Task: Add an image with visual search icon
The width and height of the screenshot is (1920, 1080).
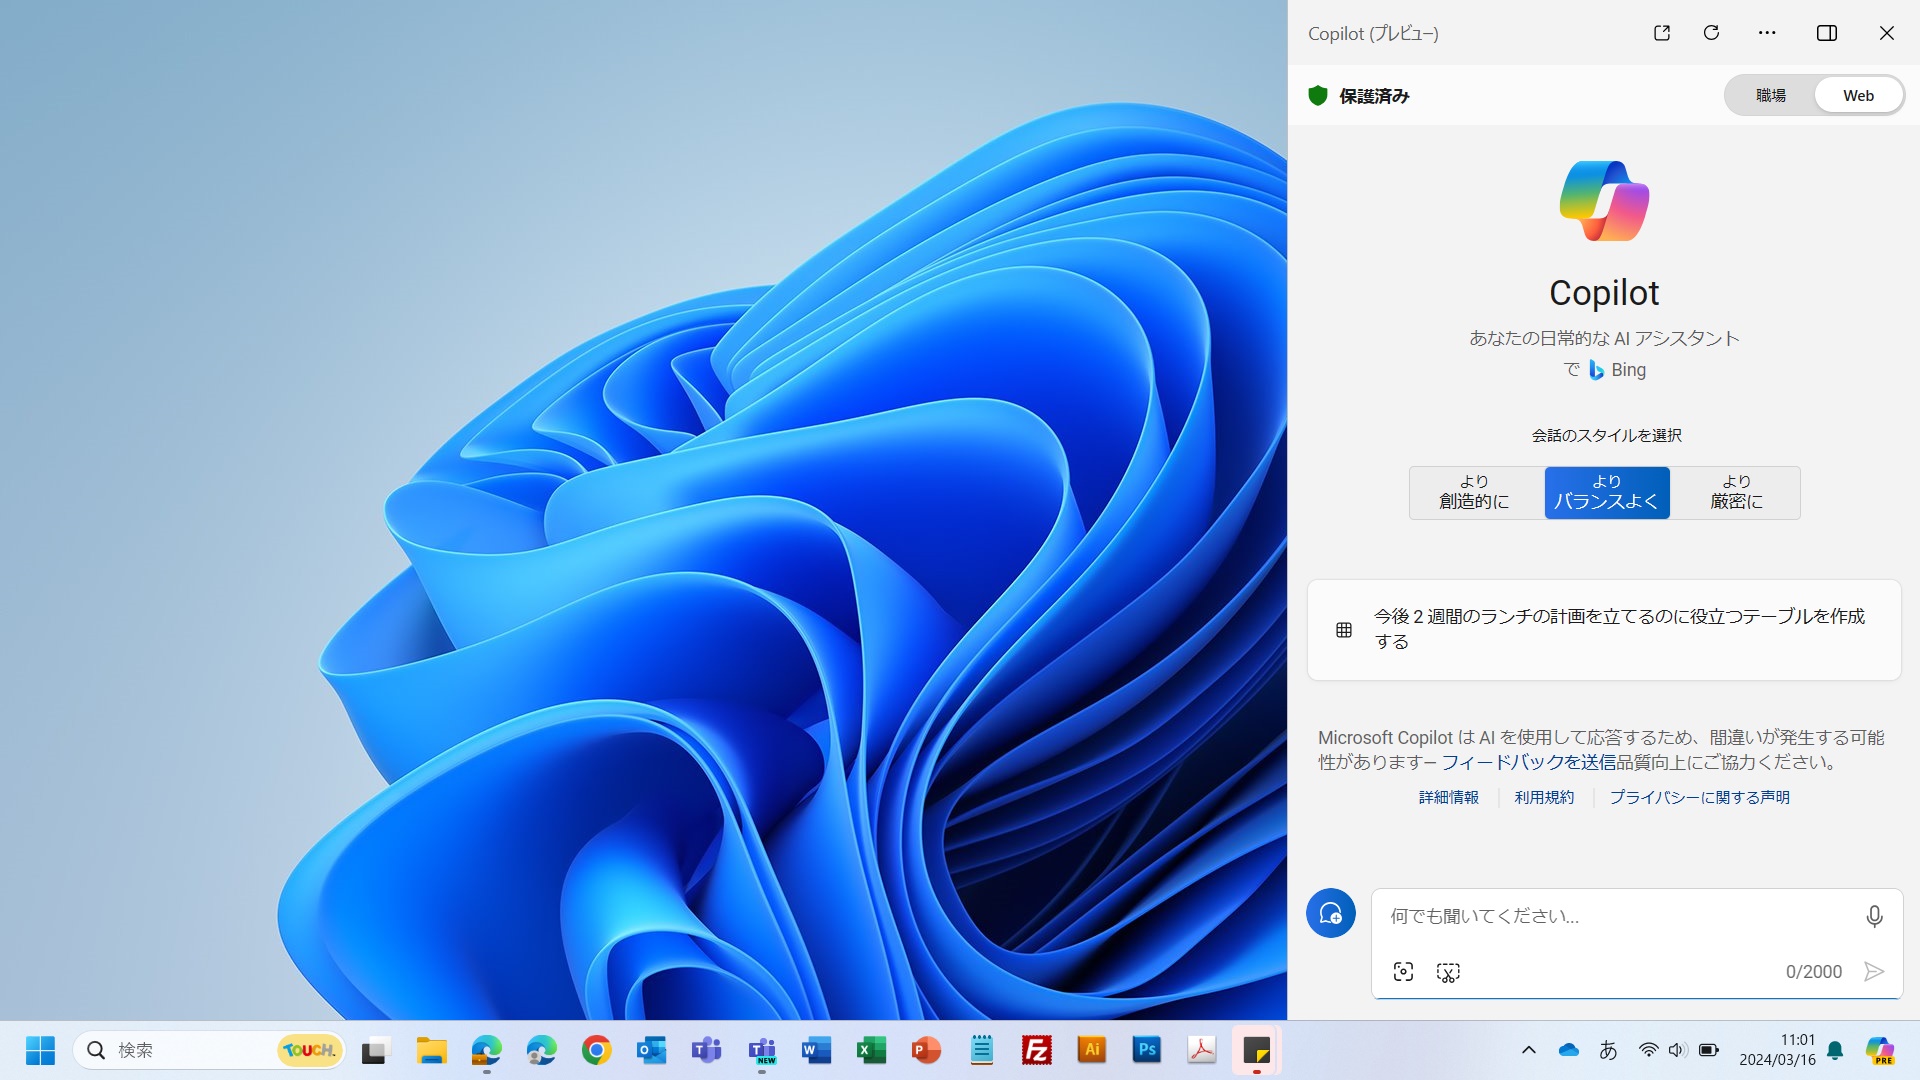Action: (x=1404, y=972)
